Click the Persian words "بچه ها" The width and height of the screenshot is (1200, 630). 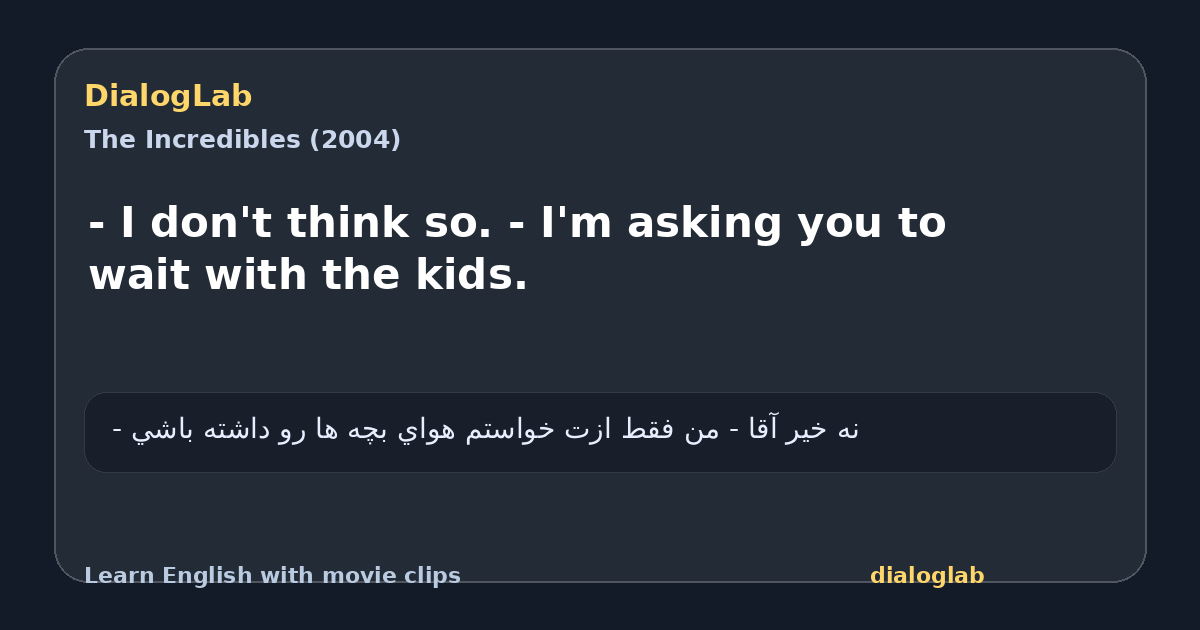pos(381,430)
